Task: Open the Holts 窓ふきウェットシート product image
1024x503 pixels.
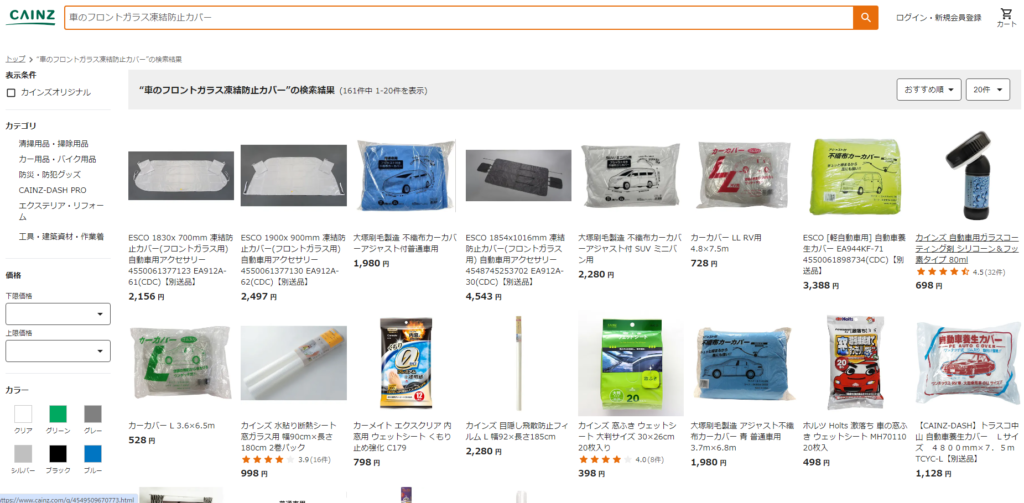Action: point(854,363)
